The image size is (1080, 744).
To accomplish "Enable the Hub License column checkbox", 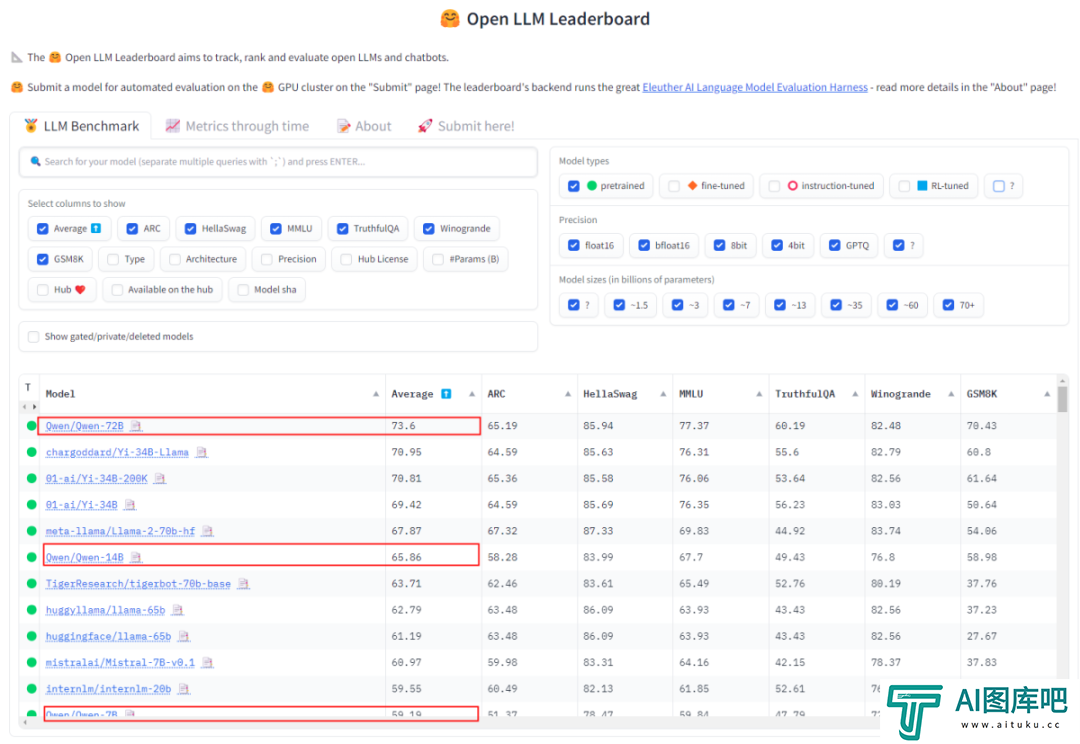I will coord(346,259).
